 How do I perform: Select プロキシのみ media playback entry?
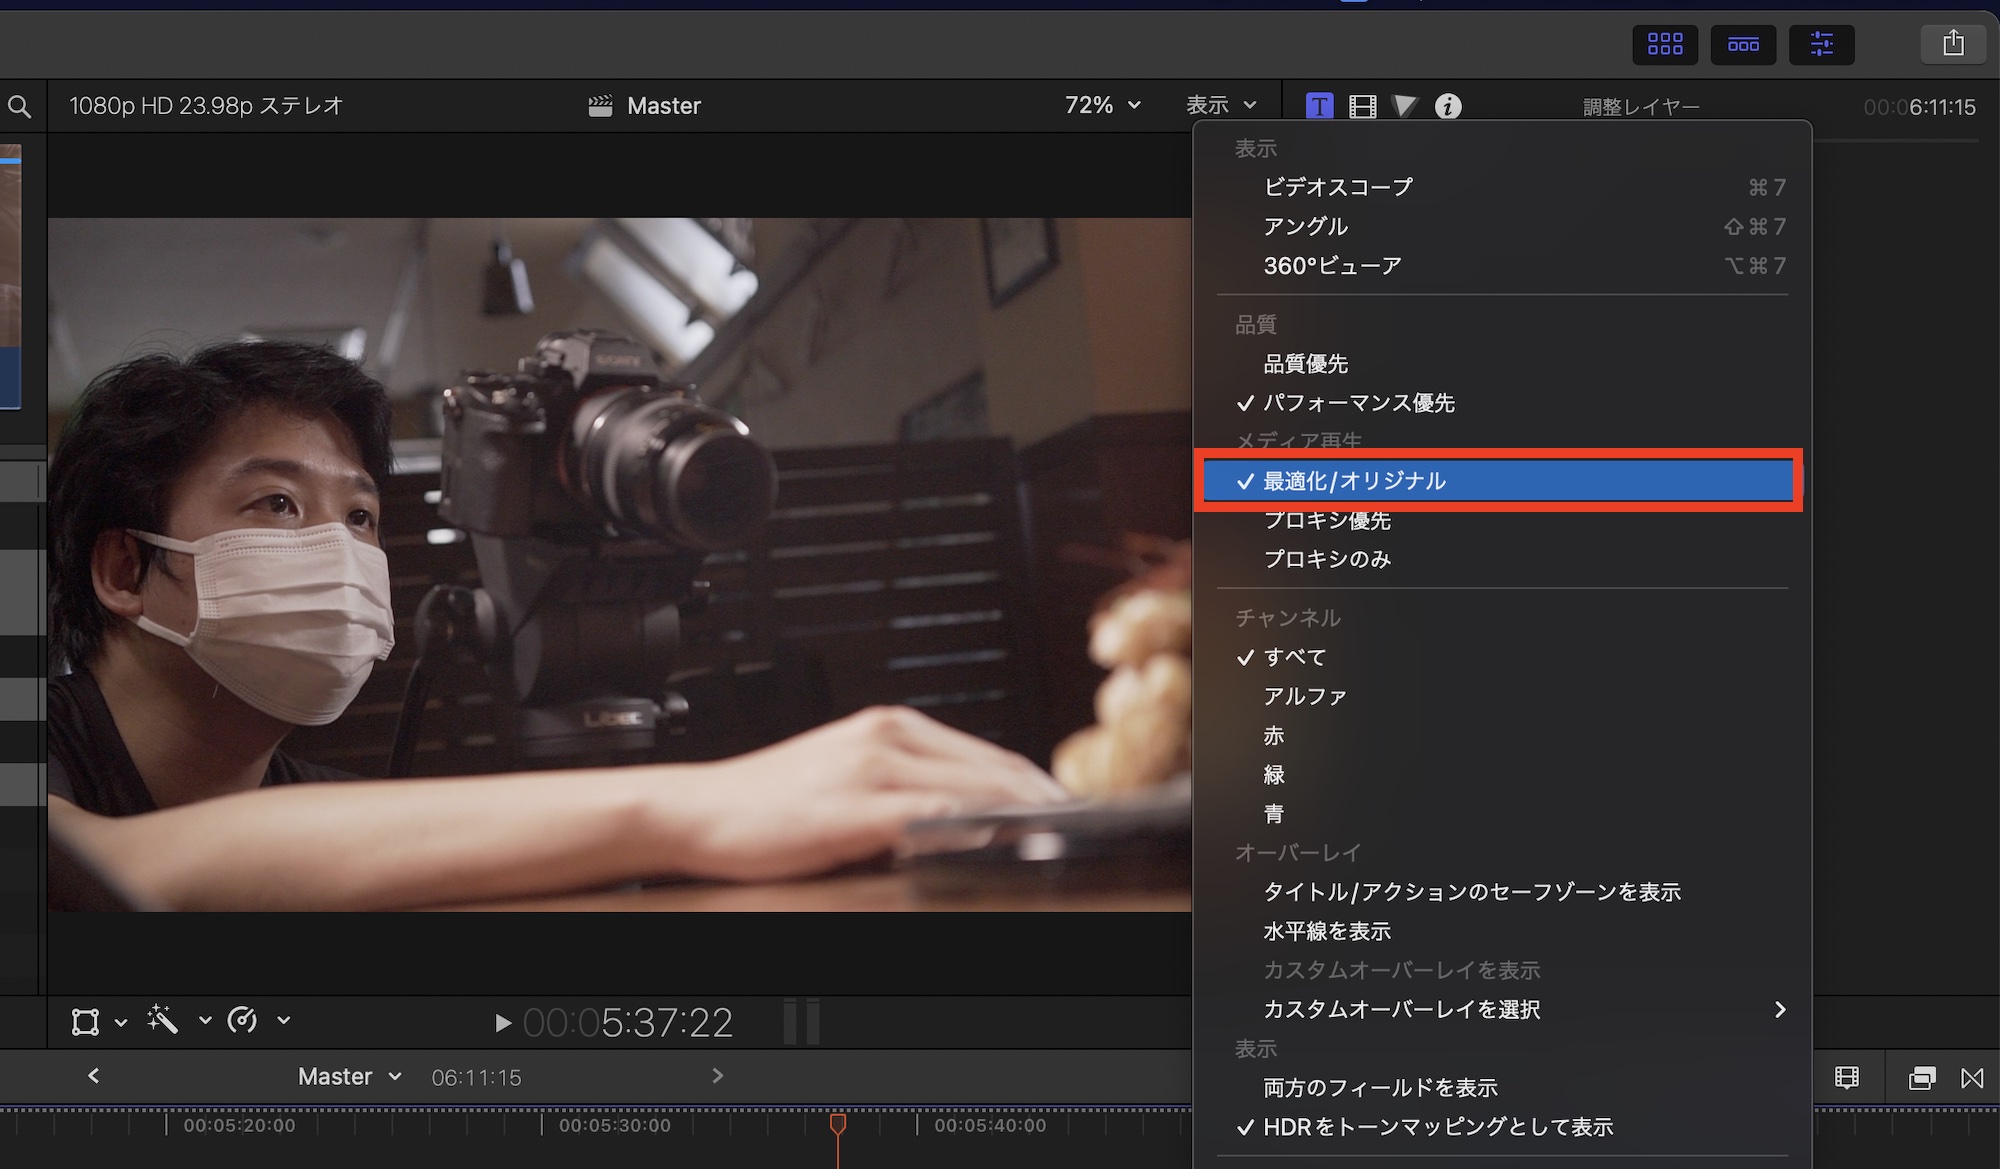[1327, 559]
